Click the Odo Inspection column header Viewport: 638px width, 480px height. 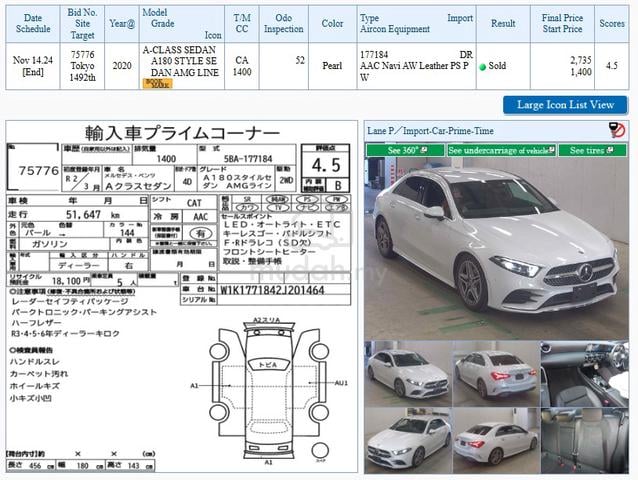pyautogui.click(x=284, y=24)
